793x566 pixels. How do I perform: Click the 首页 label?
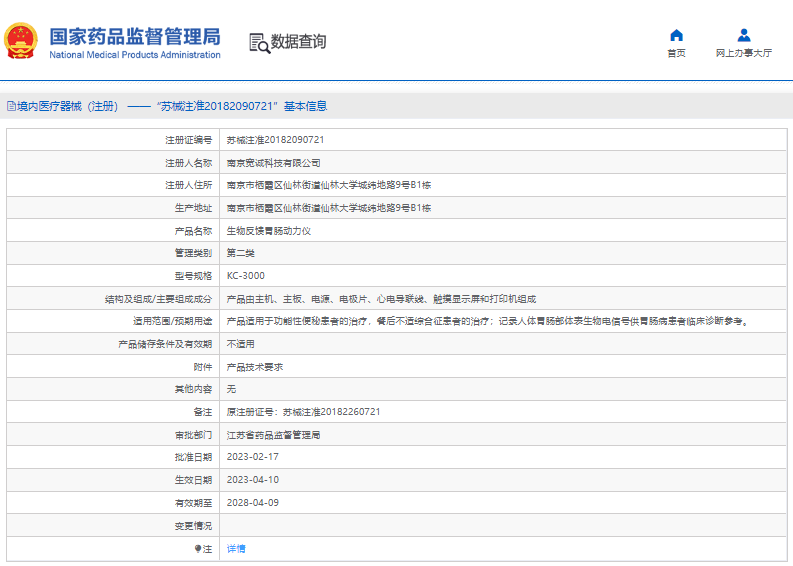pos(676,53)
